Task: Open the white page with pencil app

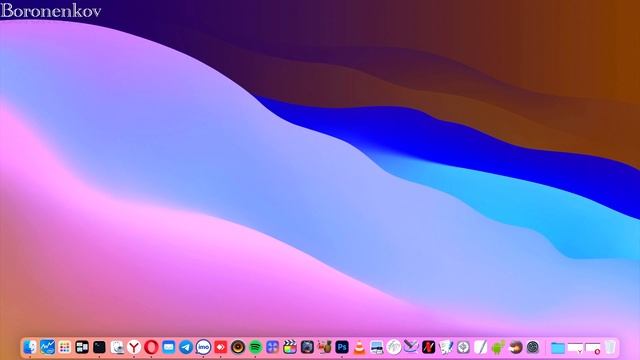Action: click(480, 347)
